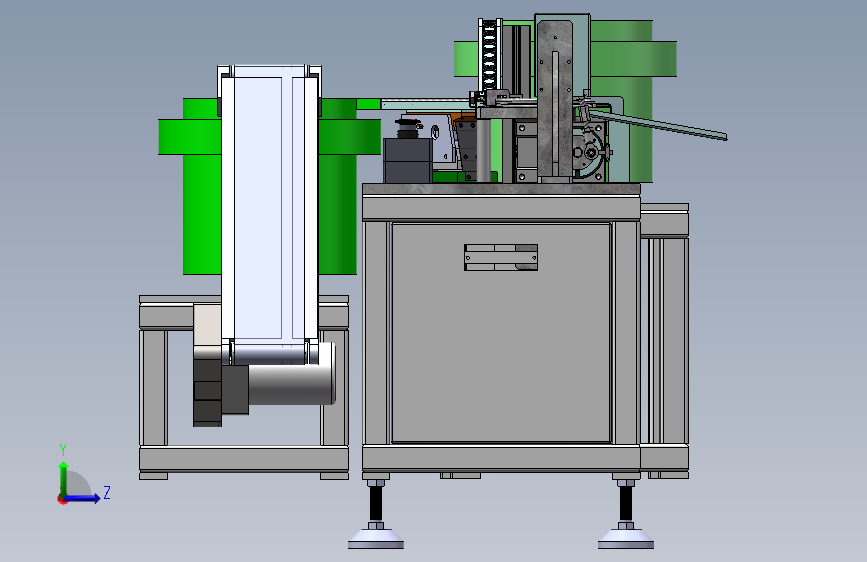Select the bottom beam of the left stand frame
This screenshot has width=867, height=562.
point(244,459)
